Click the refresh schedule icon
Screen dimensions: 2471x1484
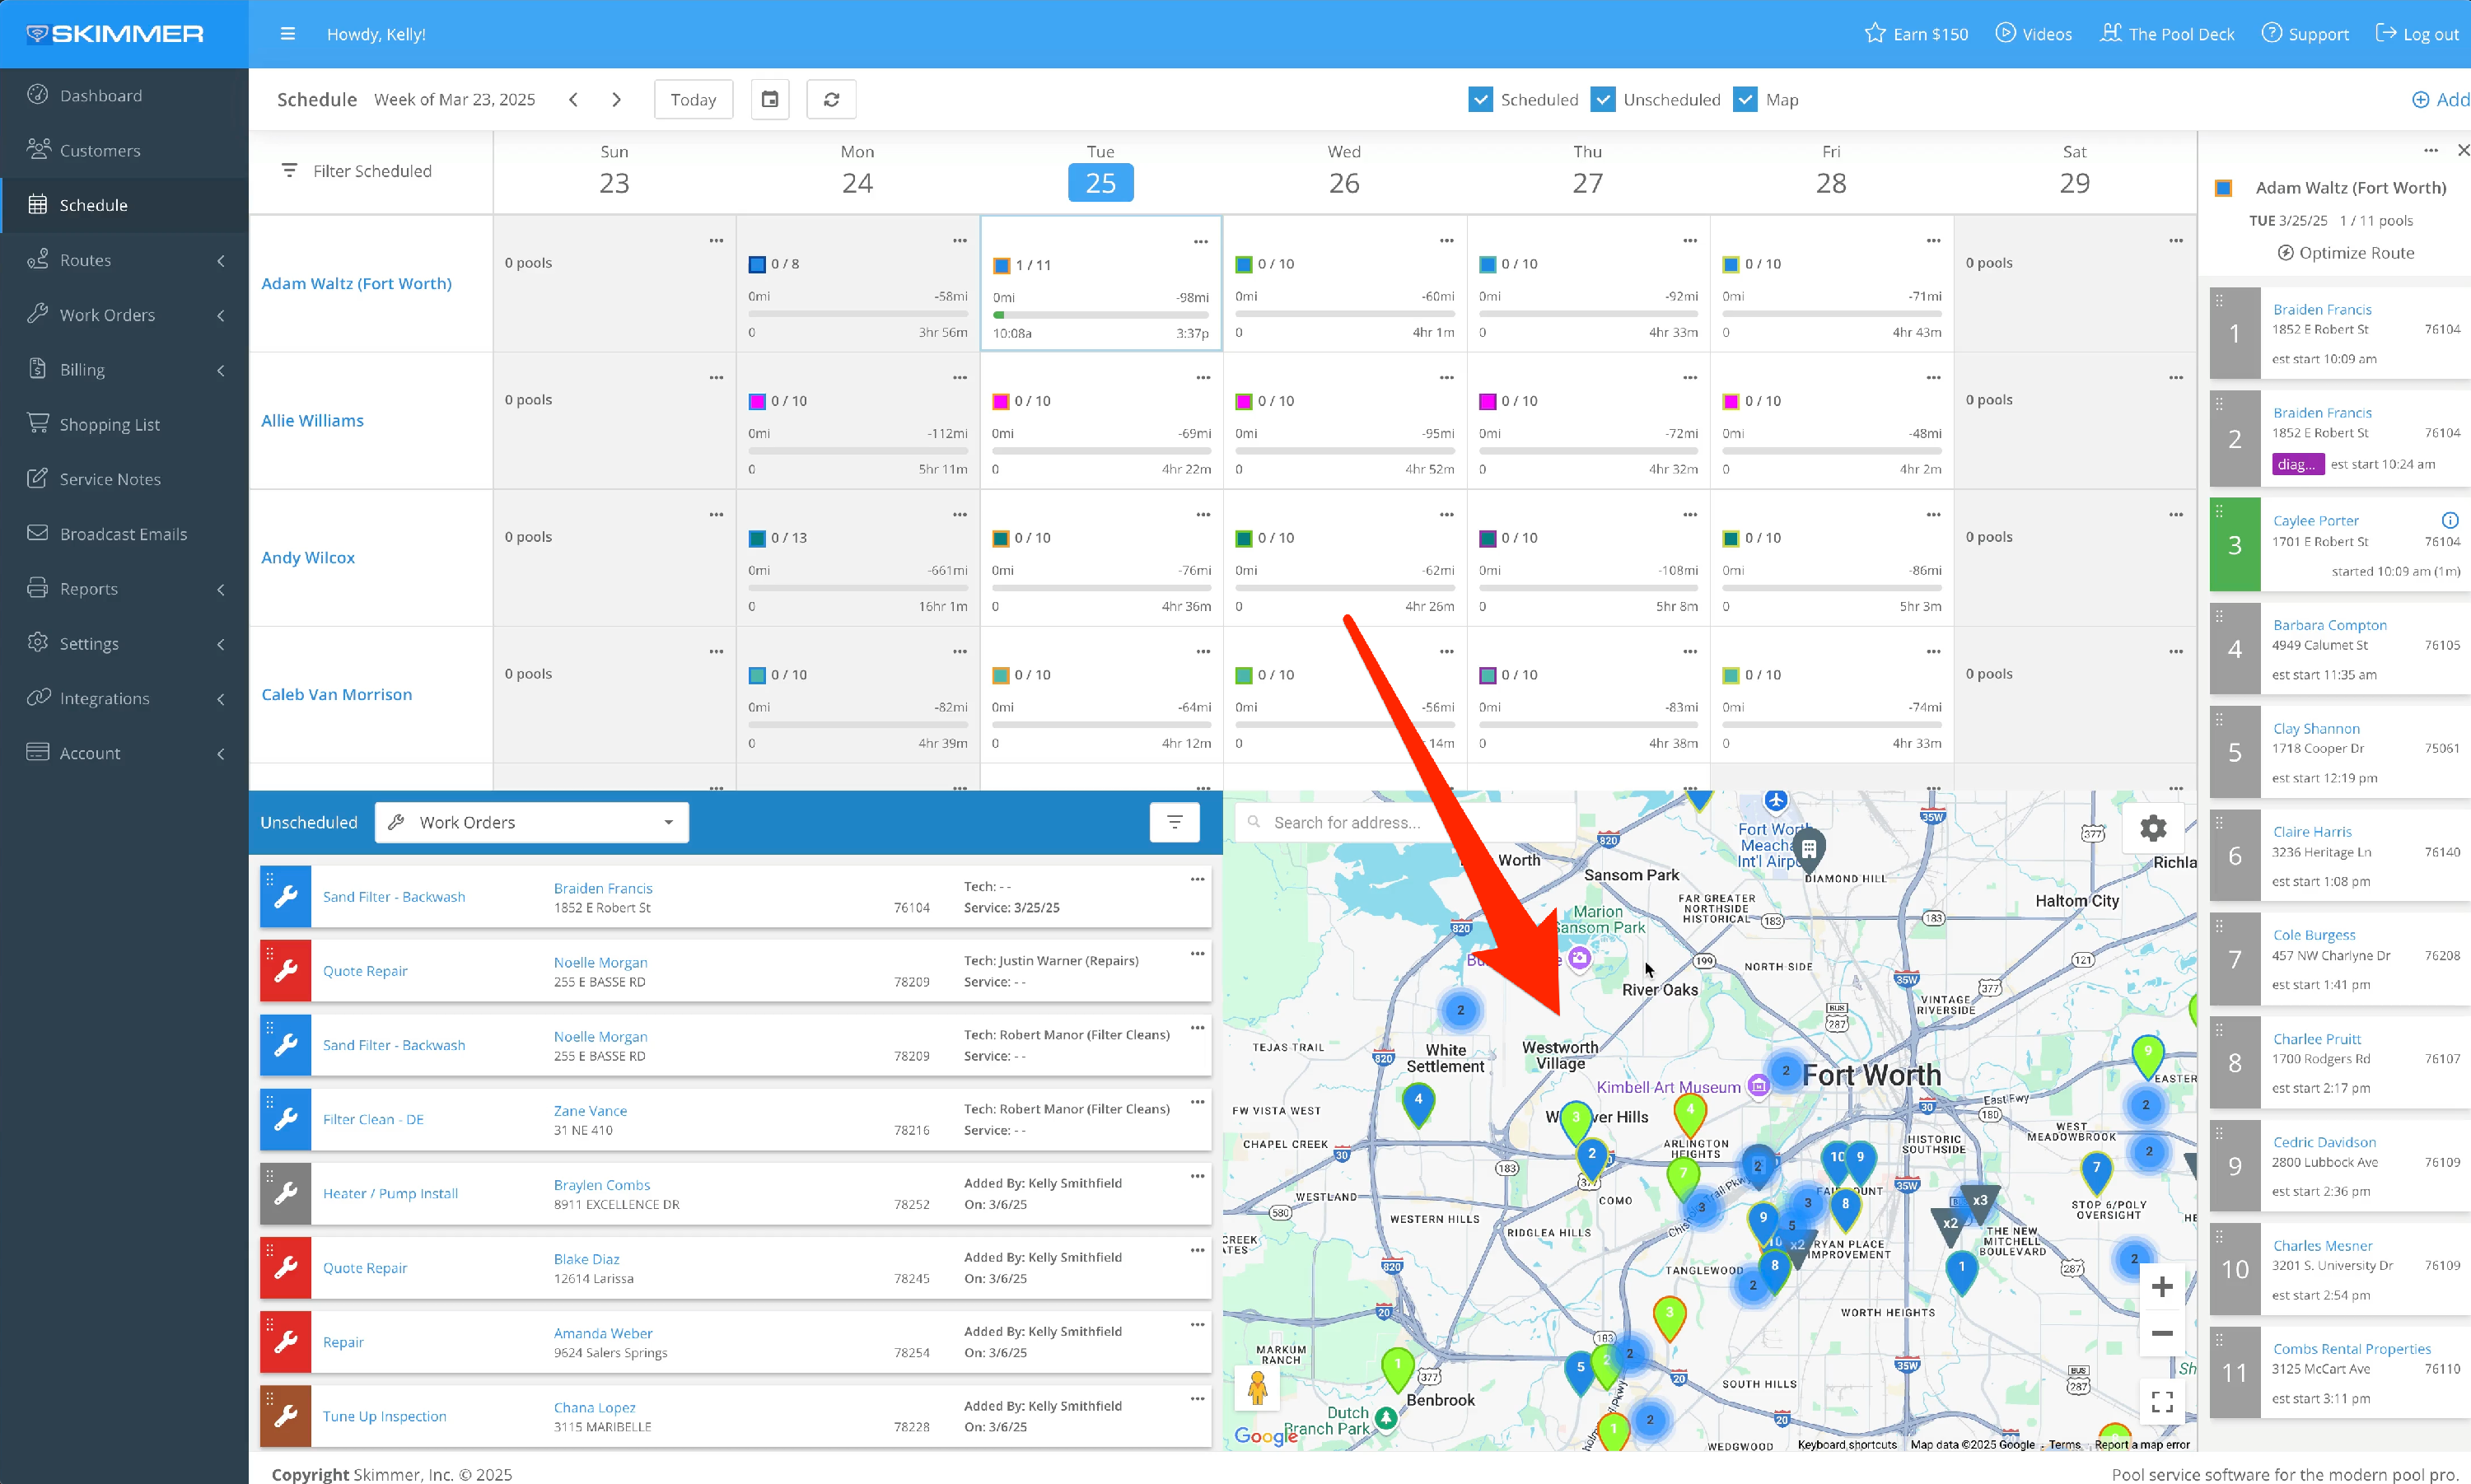[831, 99]
